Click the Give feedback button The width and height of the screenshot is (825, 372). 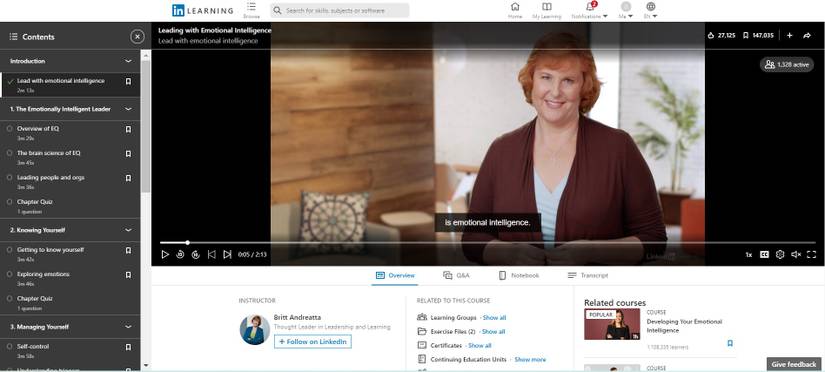tap(794, 364)
